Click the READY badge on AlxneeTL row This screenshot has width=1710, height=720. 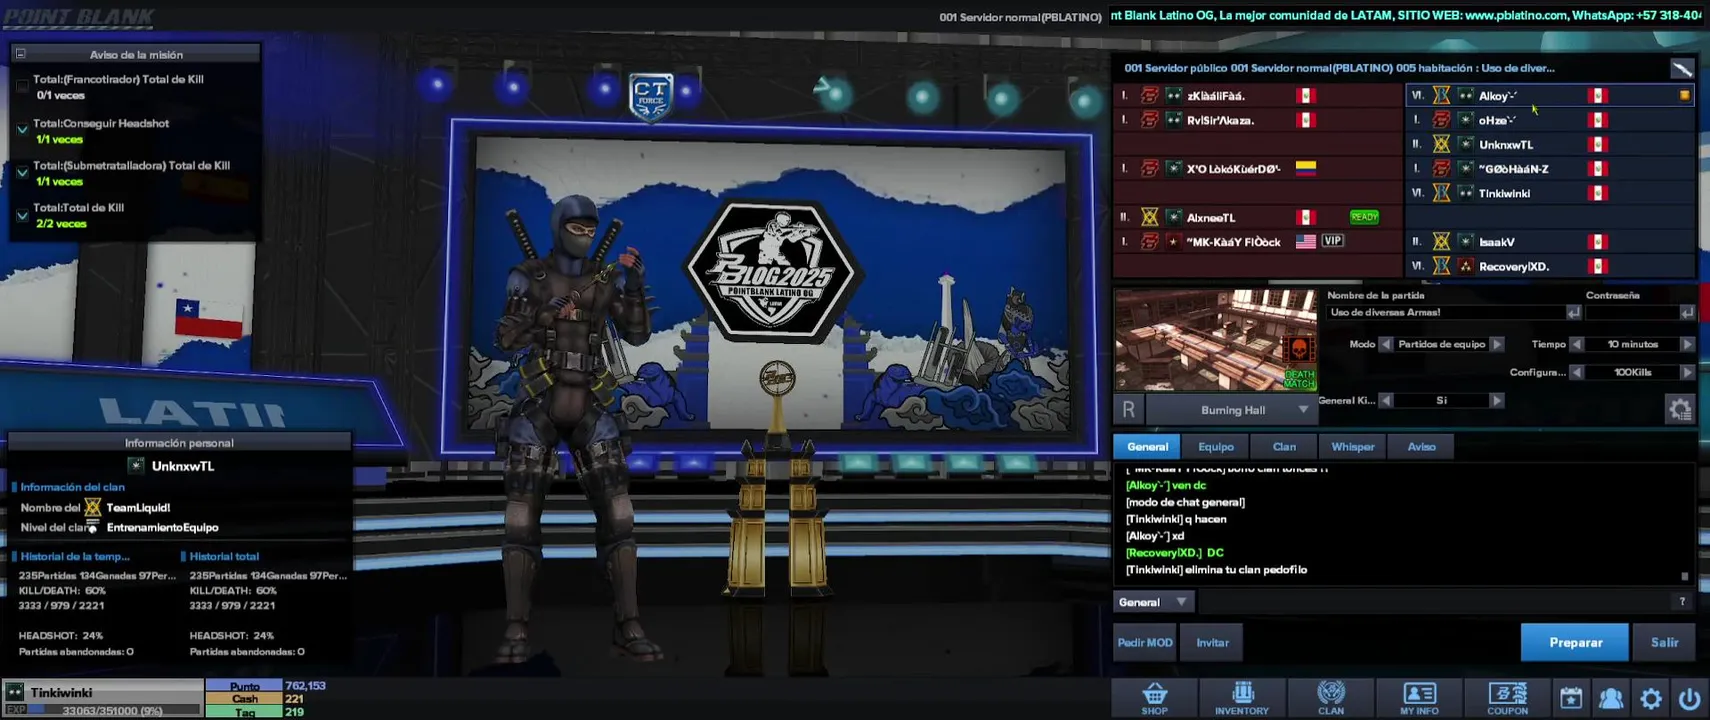tap(1364, 217)
